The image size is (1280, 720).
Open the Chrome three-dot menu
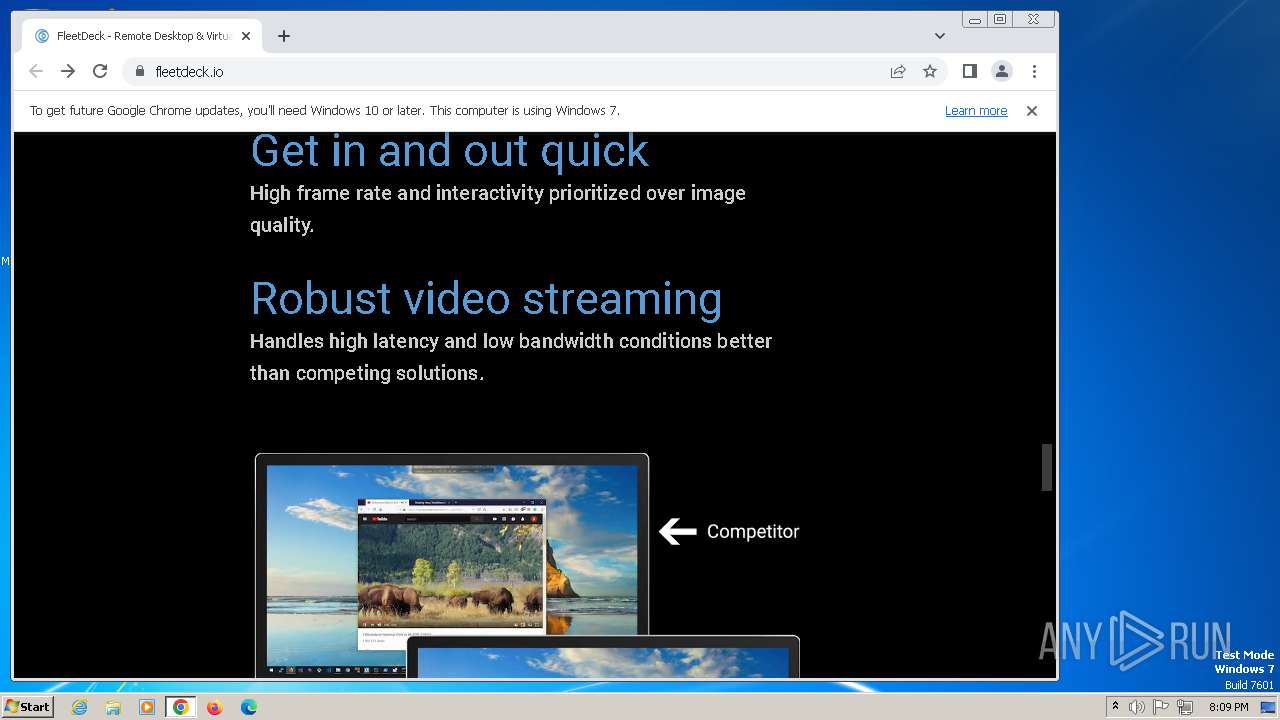click(x=1034, y=71)
